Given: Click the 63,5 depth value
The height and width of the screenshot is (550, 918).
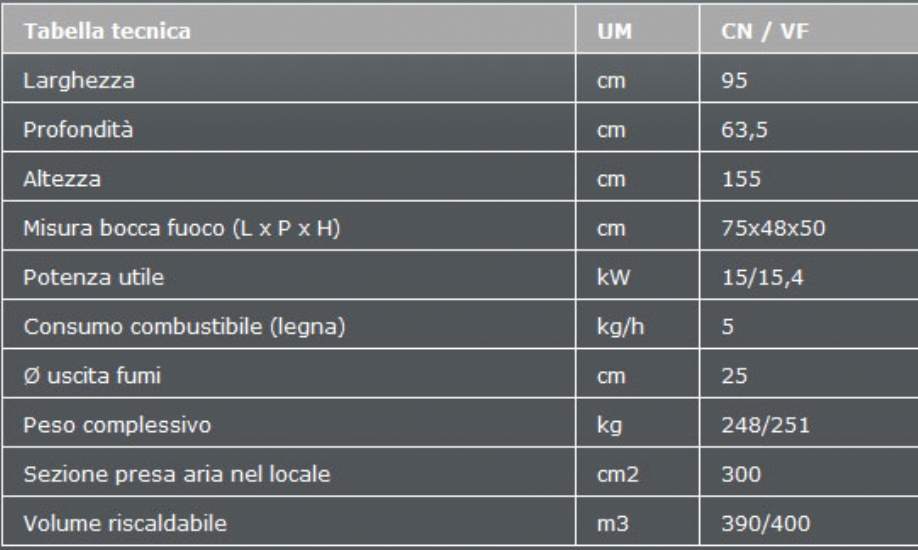Looking at the screenshot, I should tap(744, 130).
